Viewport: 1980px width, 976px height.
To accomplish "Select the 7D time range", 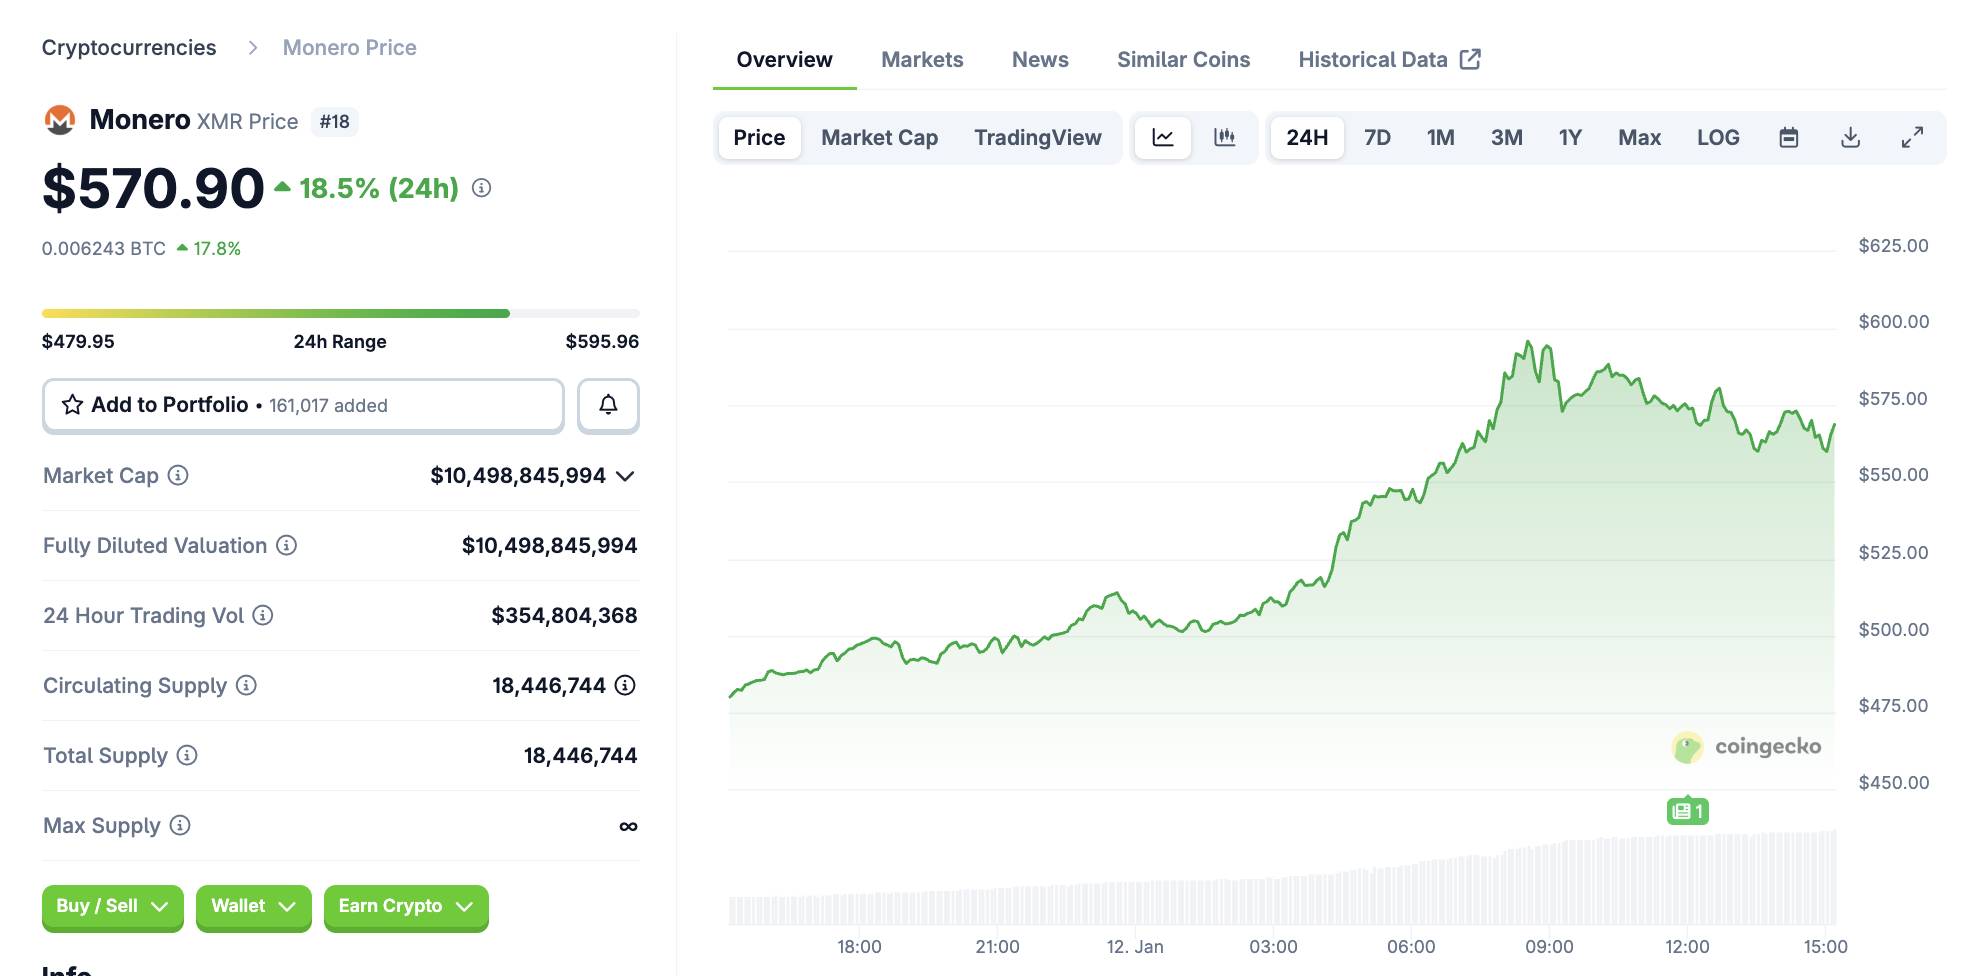I will 1377,138.
